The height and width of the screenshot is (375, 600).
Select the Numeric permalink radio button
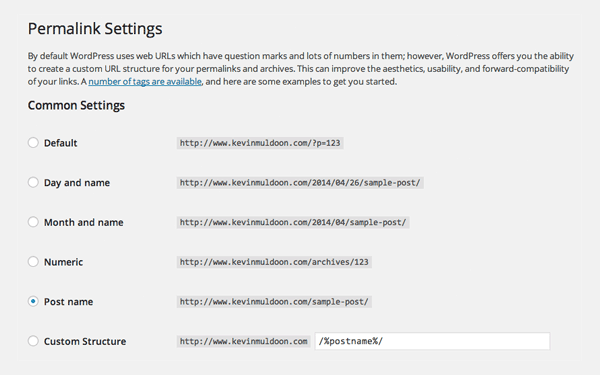pos(33,262)
